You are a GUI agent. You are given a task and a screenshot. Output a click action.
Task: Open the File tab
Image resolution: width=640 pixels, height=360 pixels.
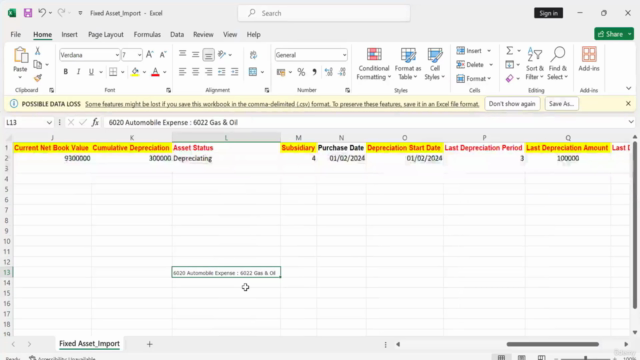16,34
